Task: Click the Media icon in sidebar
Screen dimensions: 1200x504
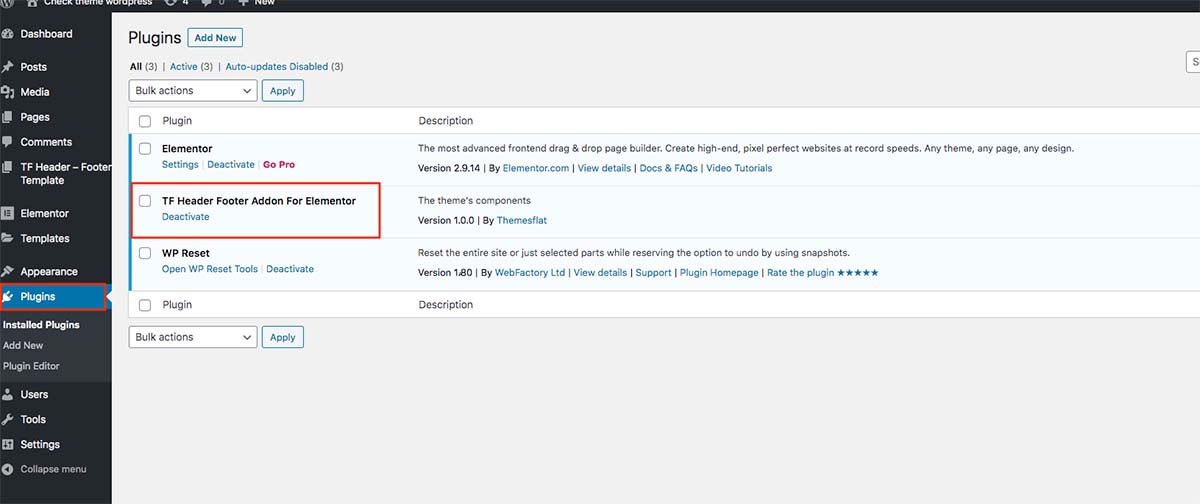Action: [x=8, y=92]
